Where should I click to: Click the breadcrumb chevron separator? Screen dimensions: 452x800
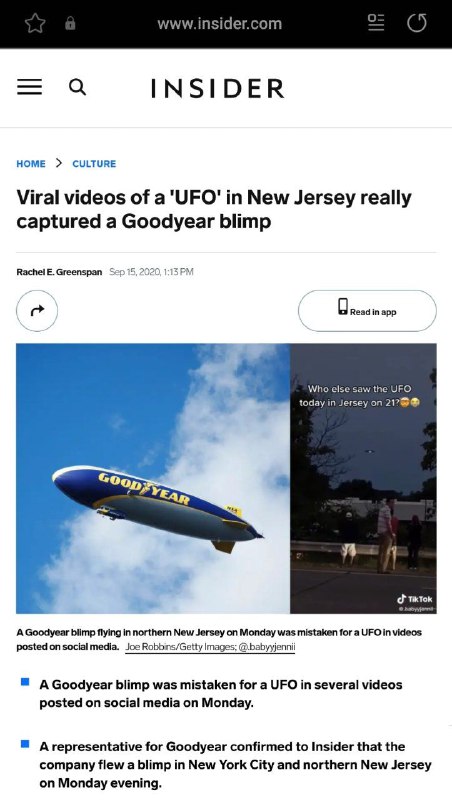59,163
